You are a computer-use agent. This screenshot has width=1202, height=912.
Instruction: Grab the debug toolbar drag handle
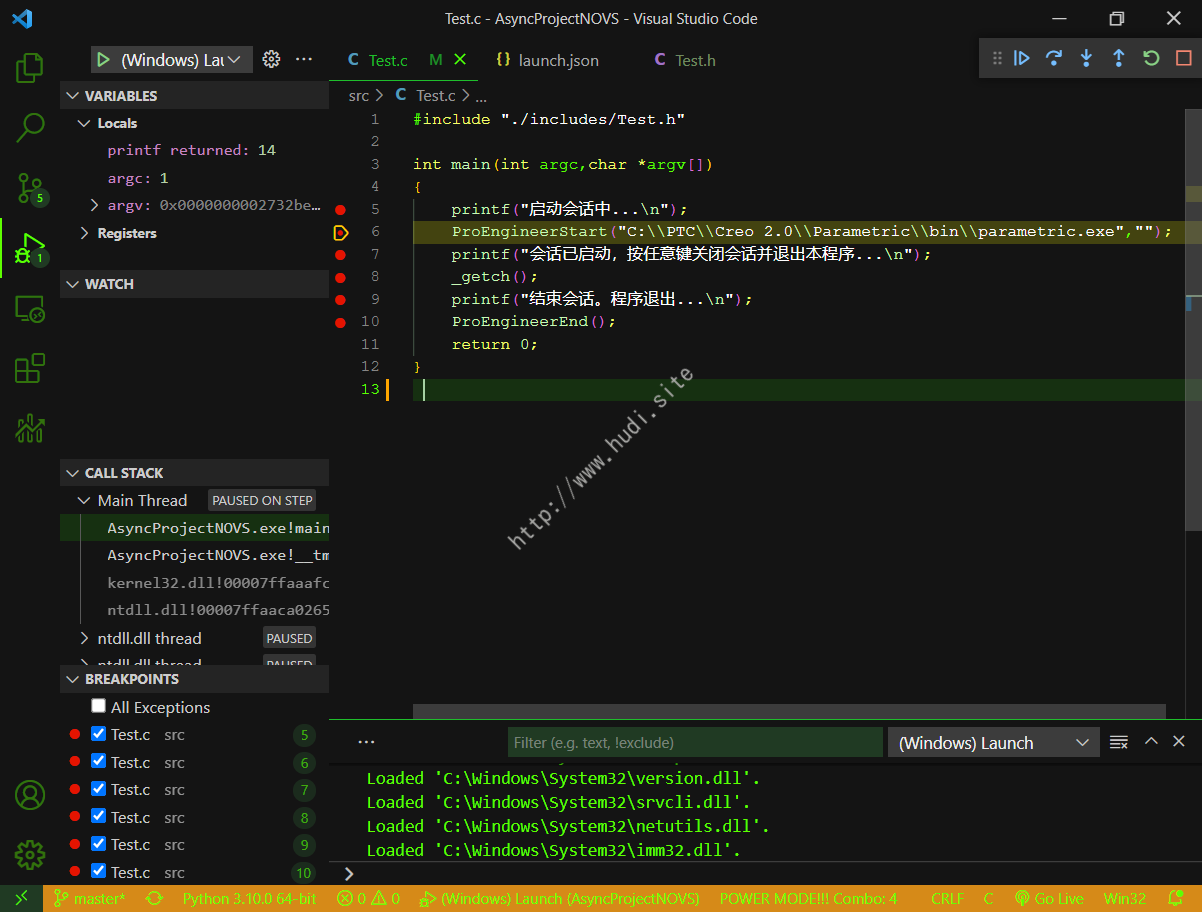(996, 59)
